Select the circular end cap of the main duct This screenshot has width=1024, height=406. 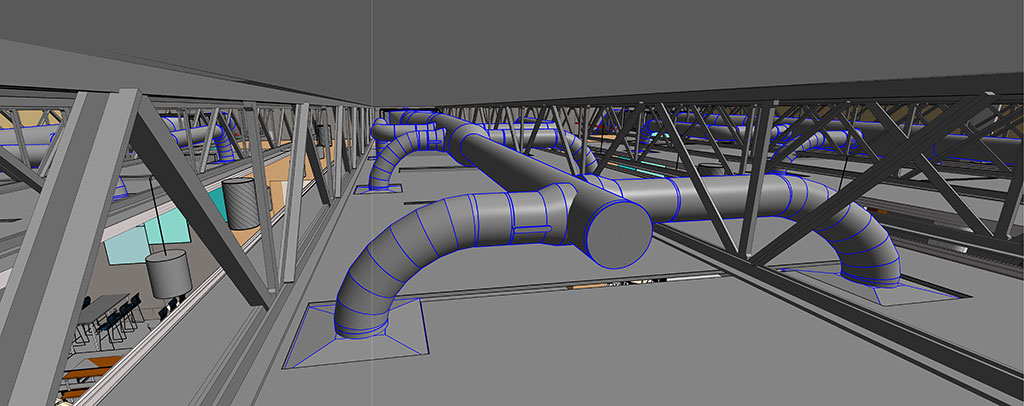(618, 235)
